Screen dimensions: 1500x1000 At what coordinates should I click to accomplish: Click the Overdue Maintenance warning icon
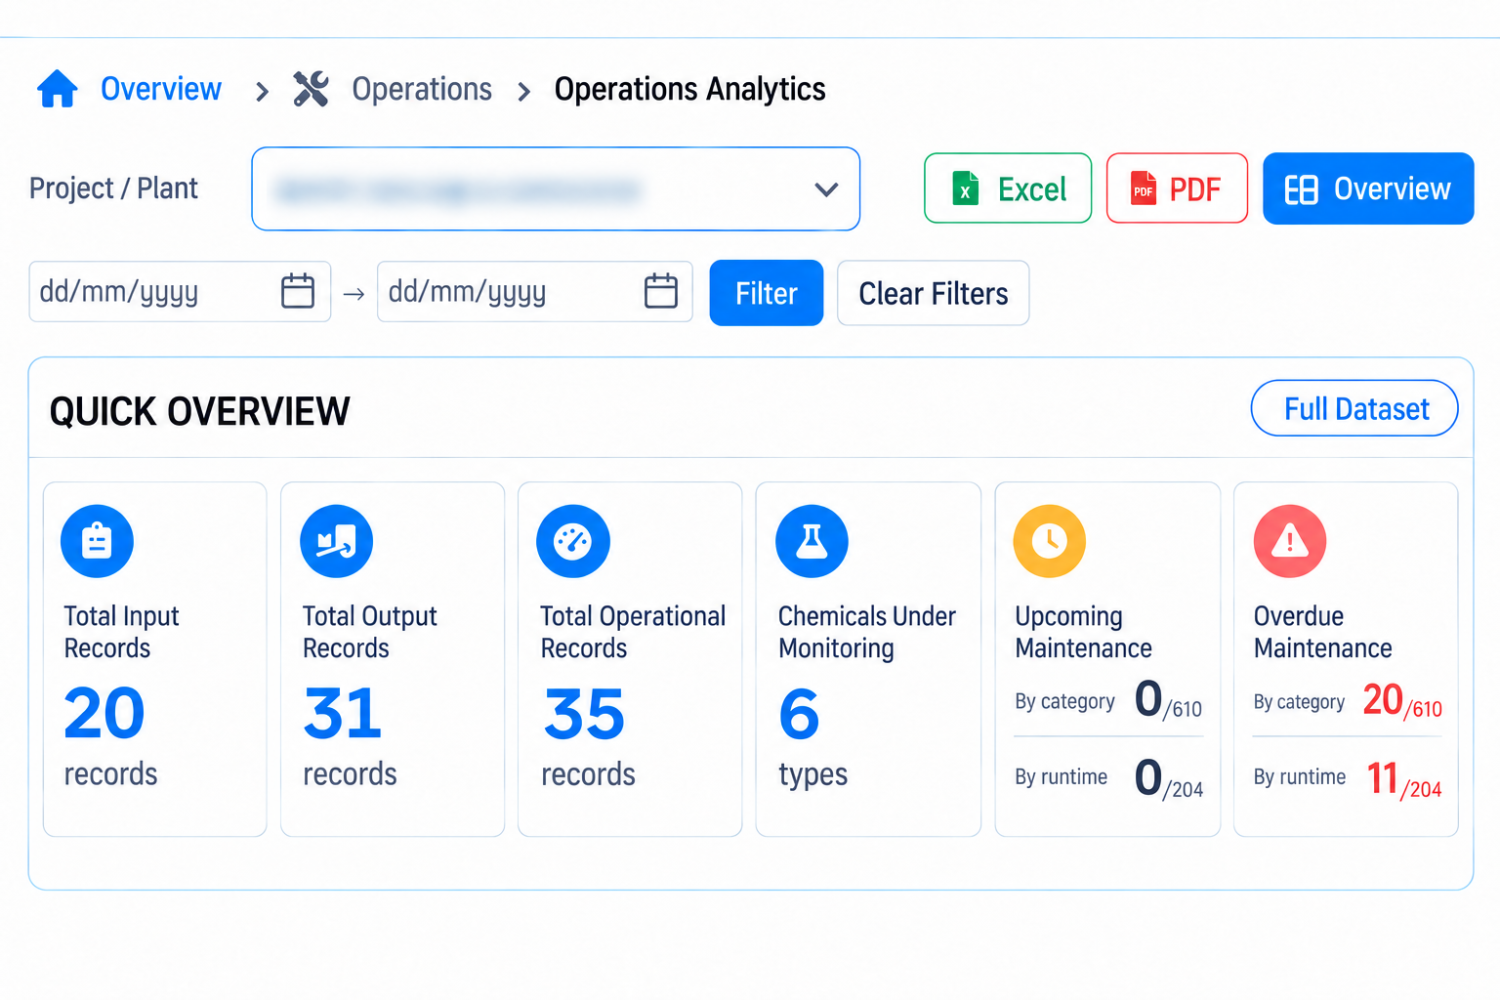(x=1290, y=541)
